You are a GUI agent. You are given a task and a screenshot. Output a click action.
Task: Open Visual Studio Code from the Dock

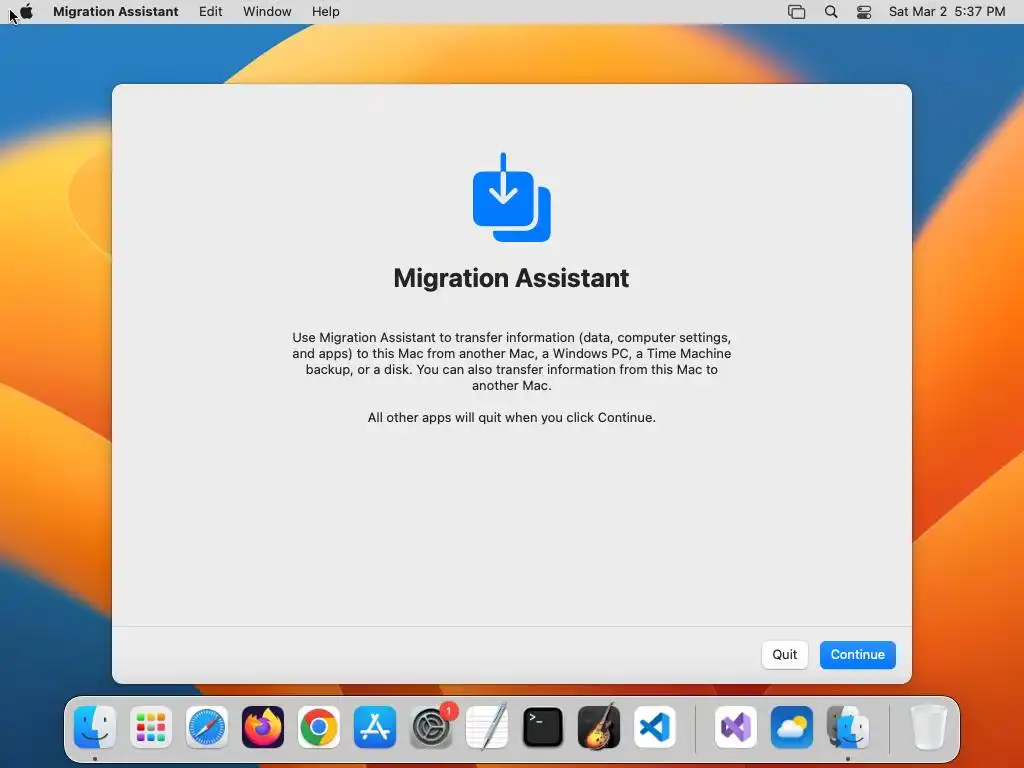(x=655, y=727)
